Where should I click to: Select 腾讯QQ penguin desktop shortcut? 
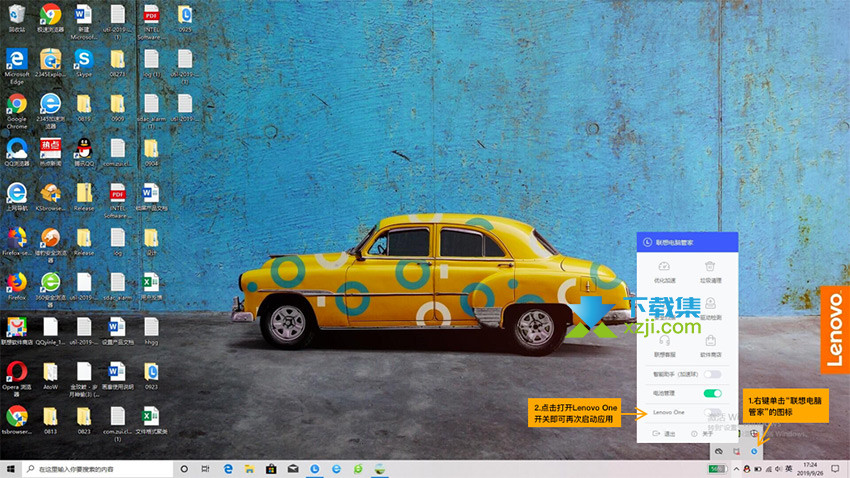click(x=83, y=152)
